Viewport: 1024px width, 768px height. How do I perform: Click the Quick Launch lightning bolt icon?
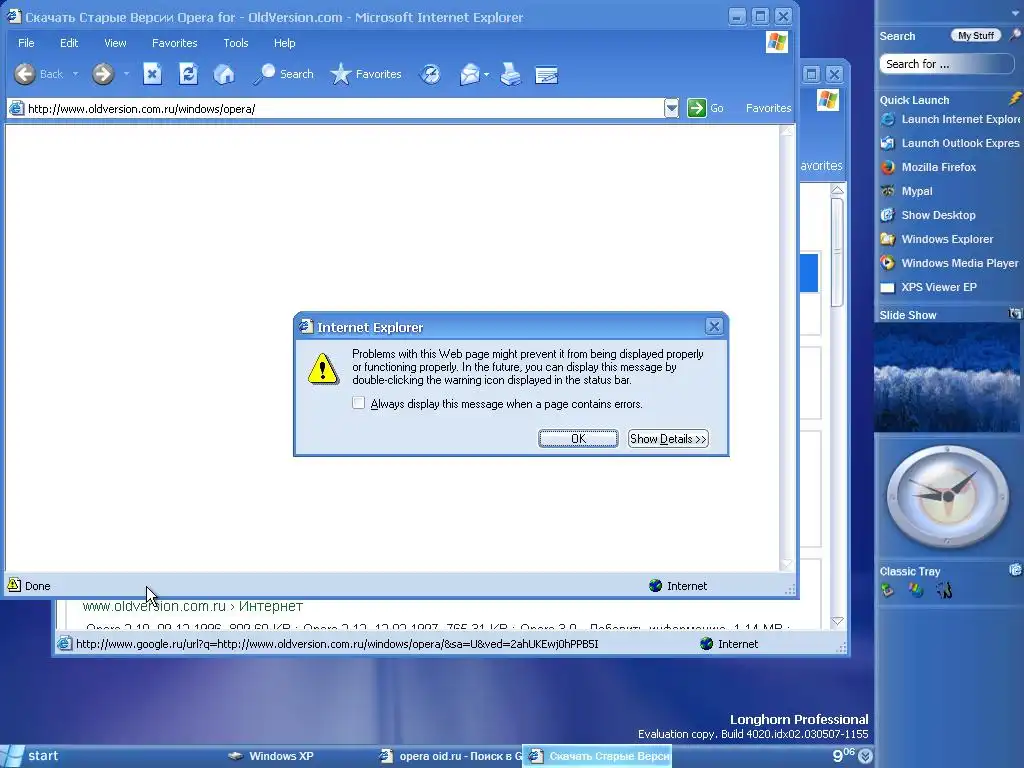coord(1015,99)
